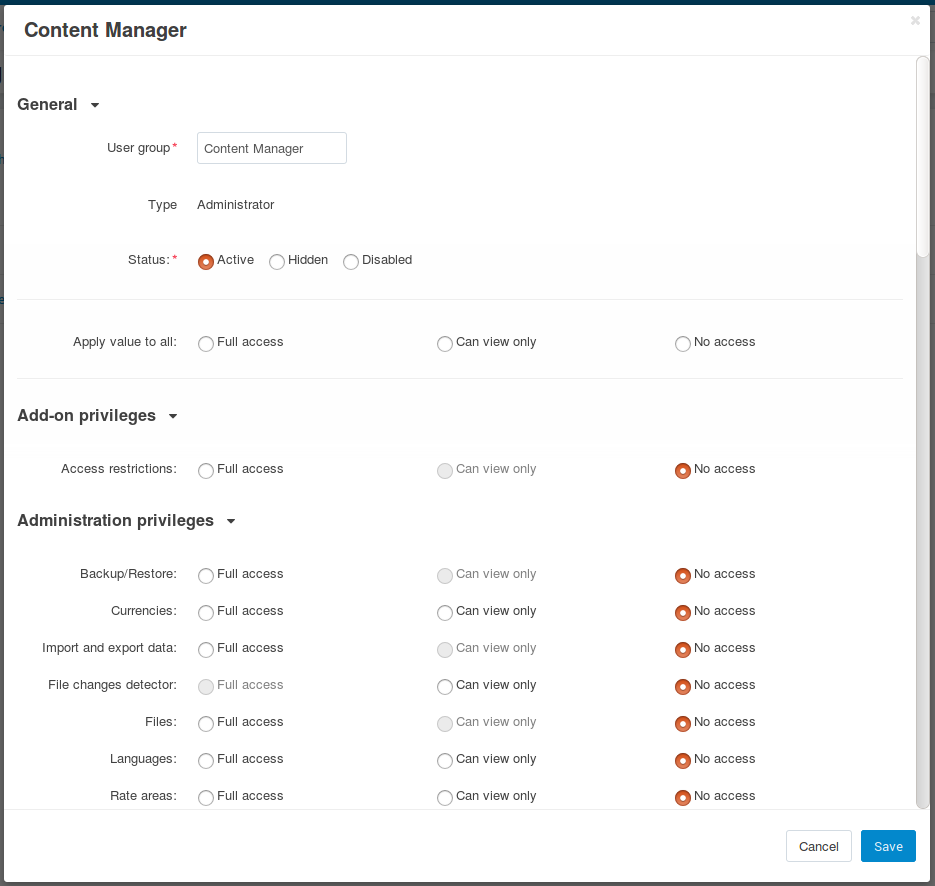Choose Active status radio

pyautogui.click(x=206, y=262)
